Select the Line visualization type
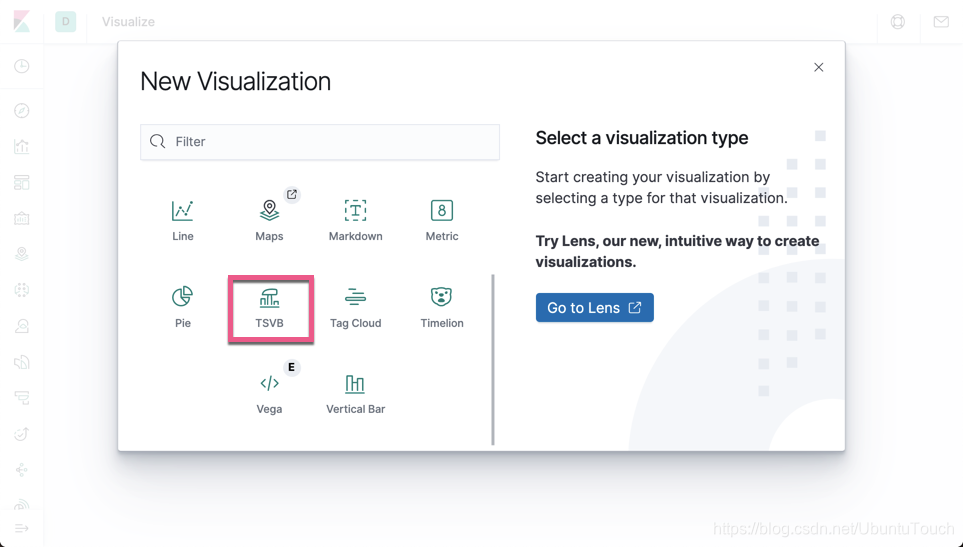 [x=182, y=220]
